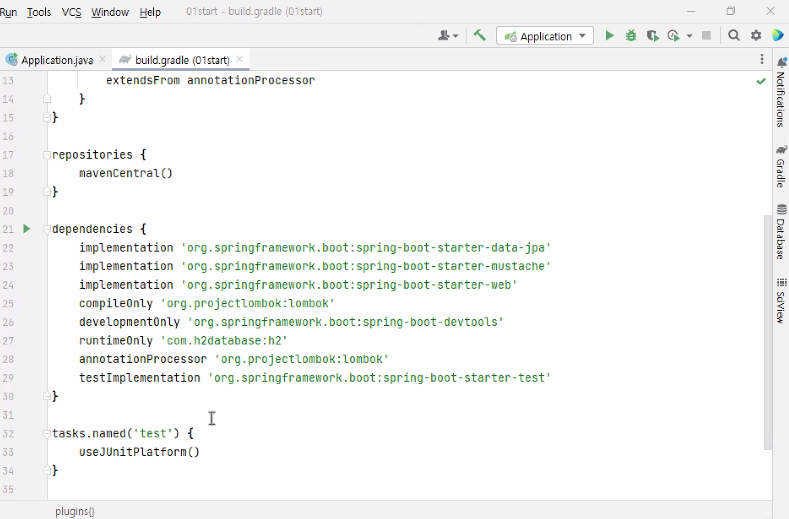Run Application with coverage icon
Image resolution: width=789 pixels, height=519 pixels.
[653, 36]
